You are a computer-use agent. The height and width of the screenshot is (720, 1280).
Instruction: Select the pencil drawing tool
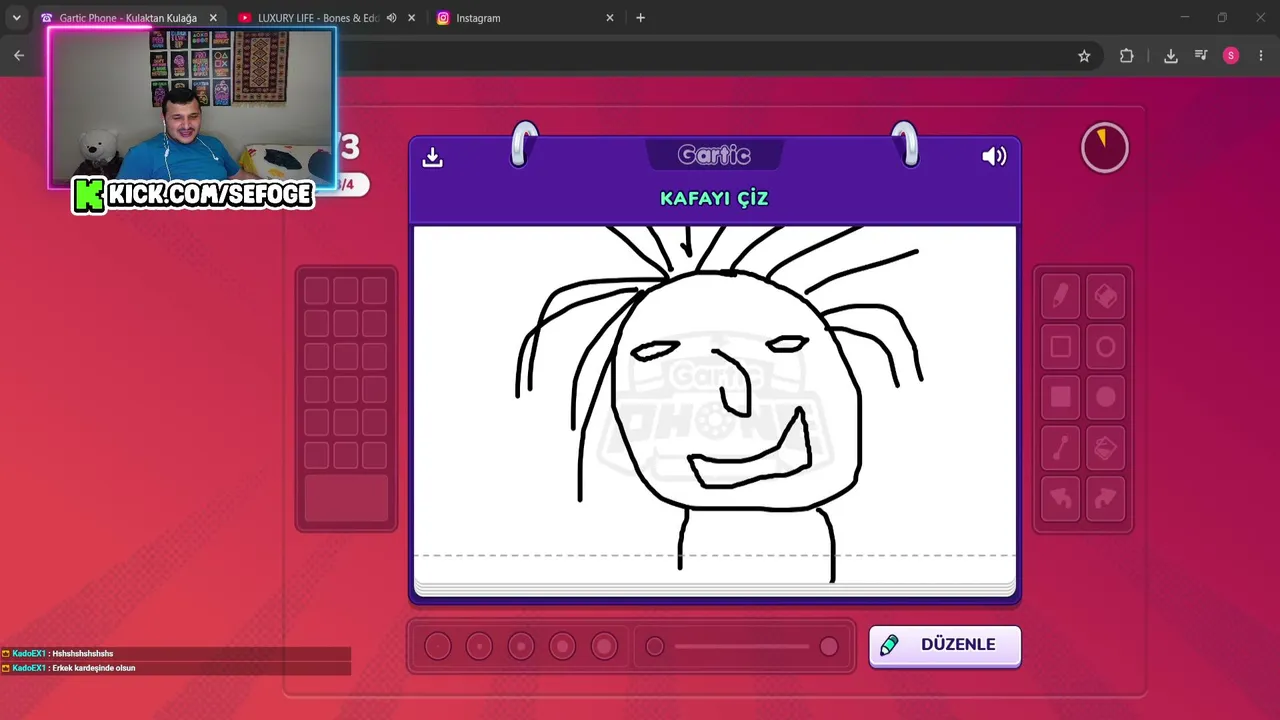tap(1060, 296)
